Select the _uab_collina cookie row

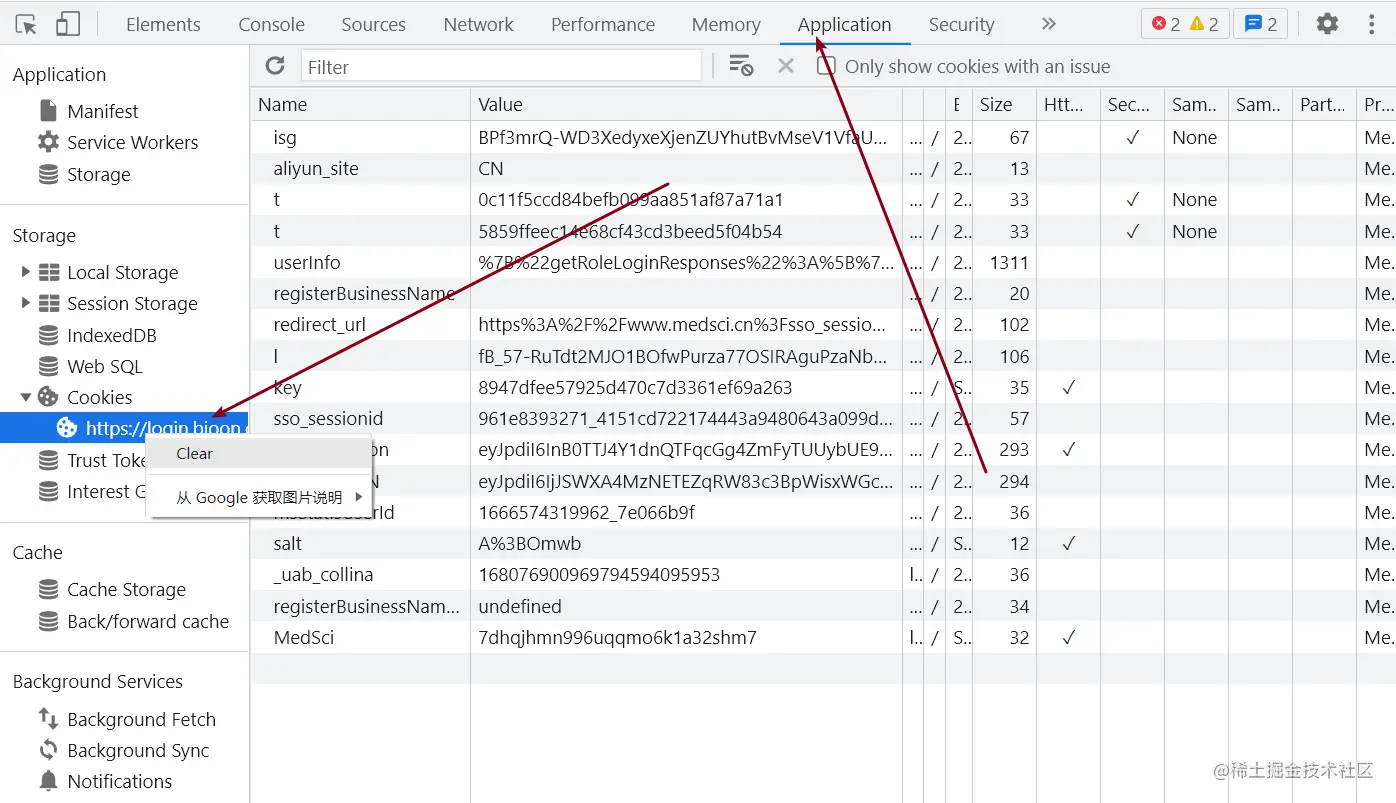click(823, 574)
